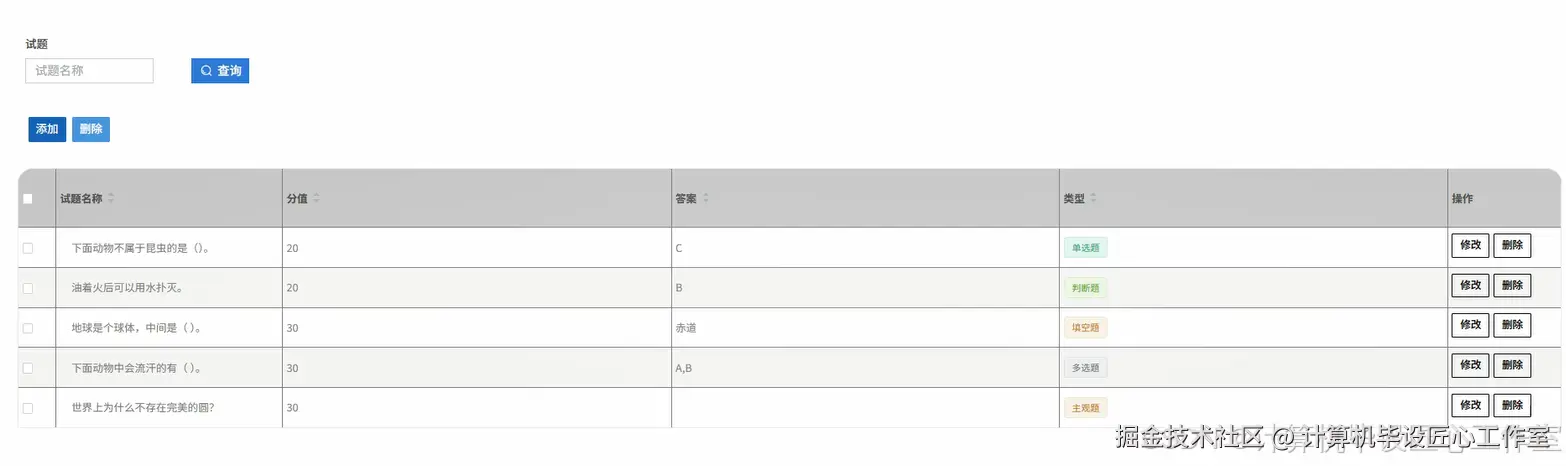Tick the checkbox for 地球是个球体 row
1566x466 pixels.
tap(28, 328)
